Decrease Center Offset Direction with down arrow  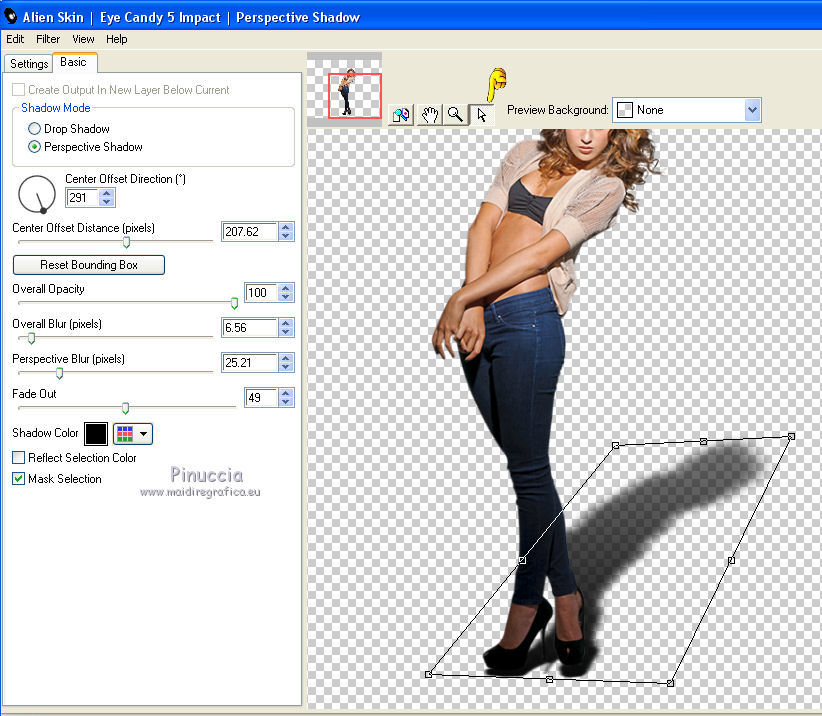point(107,202)
